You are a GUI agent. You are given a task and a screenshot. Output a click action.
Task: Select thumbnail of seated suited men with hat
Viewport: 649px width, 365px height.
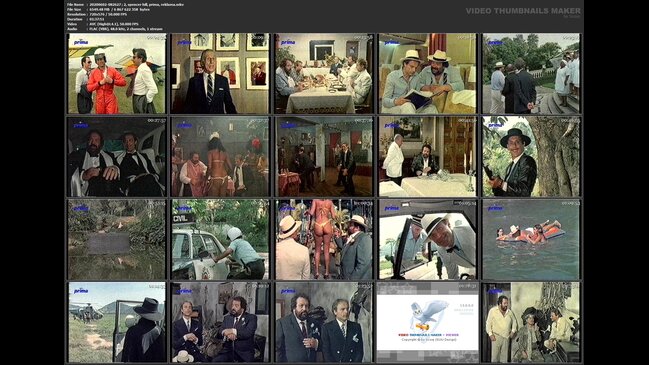click(220, 322)
